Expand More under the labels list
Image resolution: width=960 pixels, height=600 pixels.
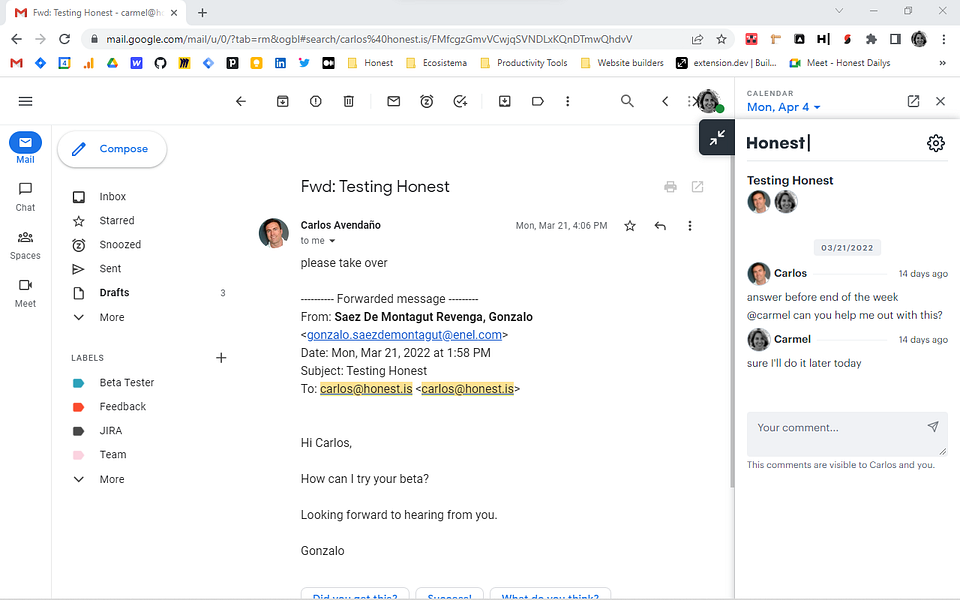tap(111, 479)
